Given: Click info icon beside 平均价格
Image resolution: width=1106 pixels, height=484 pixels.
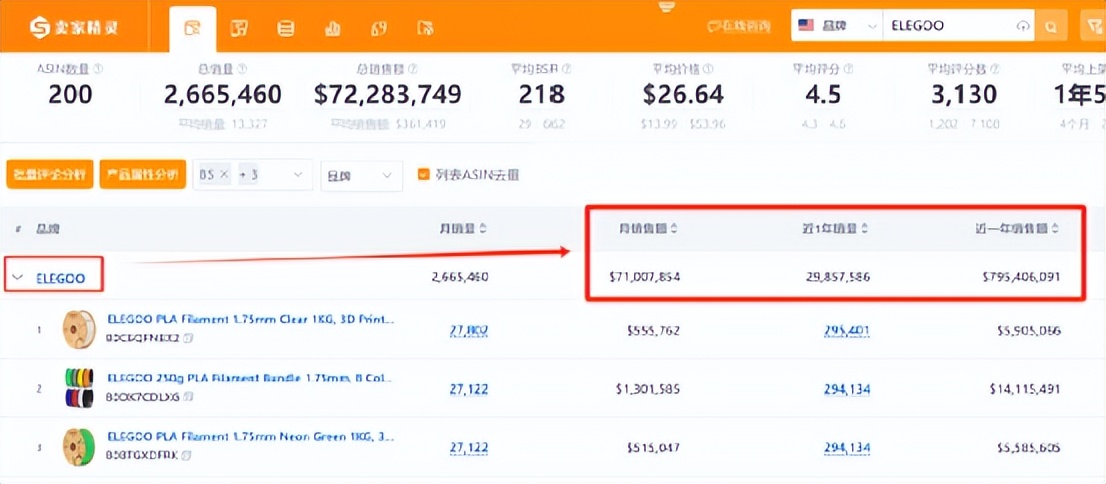Looking at the screenshot, I should pos(708,69).
